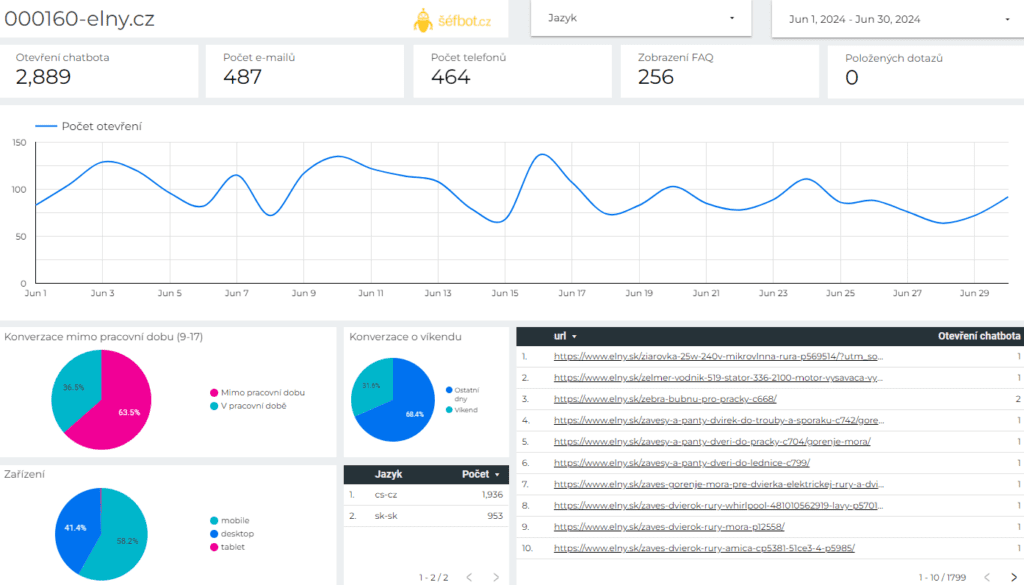Viewport: 1024px width, 585px height.
Task: Click the Otevření chatbota 2,889 scorecard
Action: 100,70
